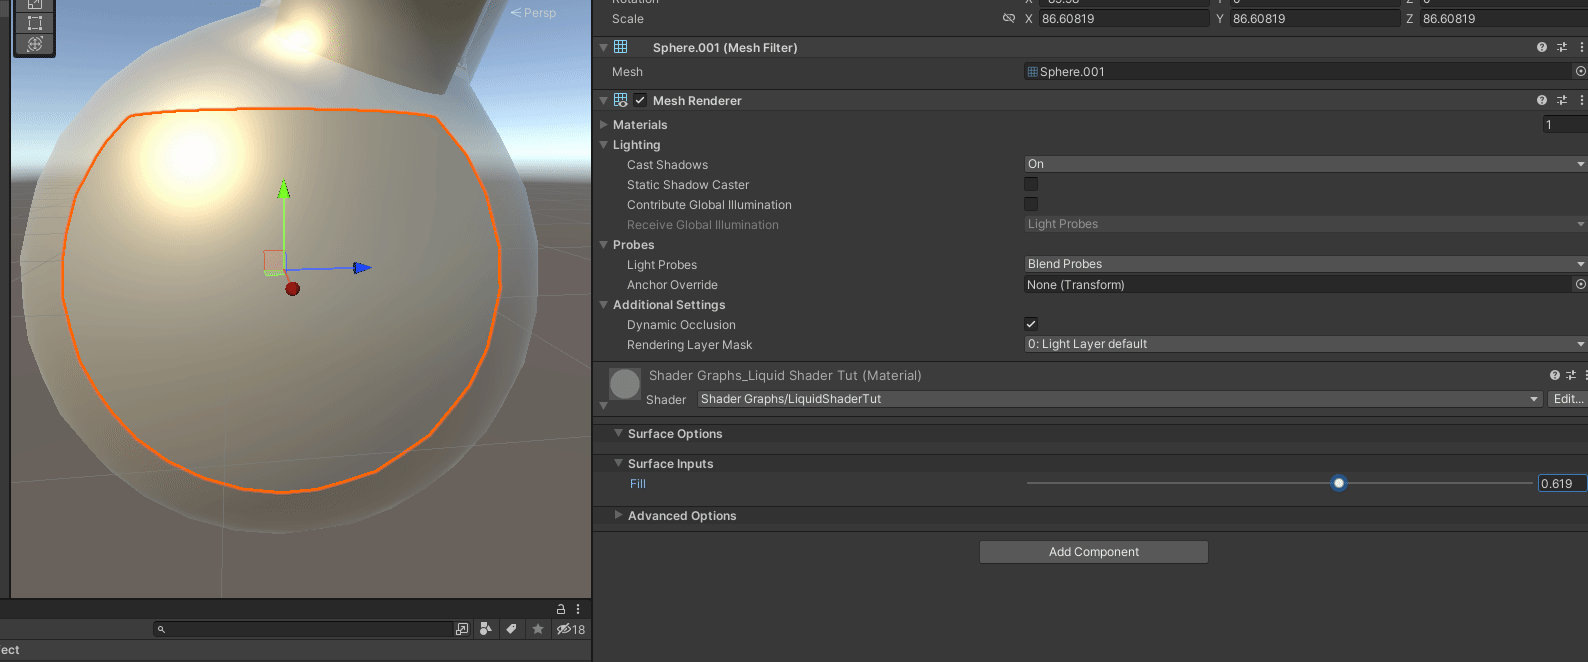Click the Anchor Override transform field

(x=1298, y=285)
